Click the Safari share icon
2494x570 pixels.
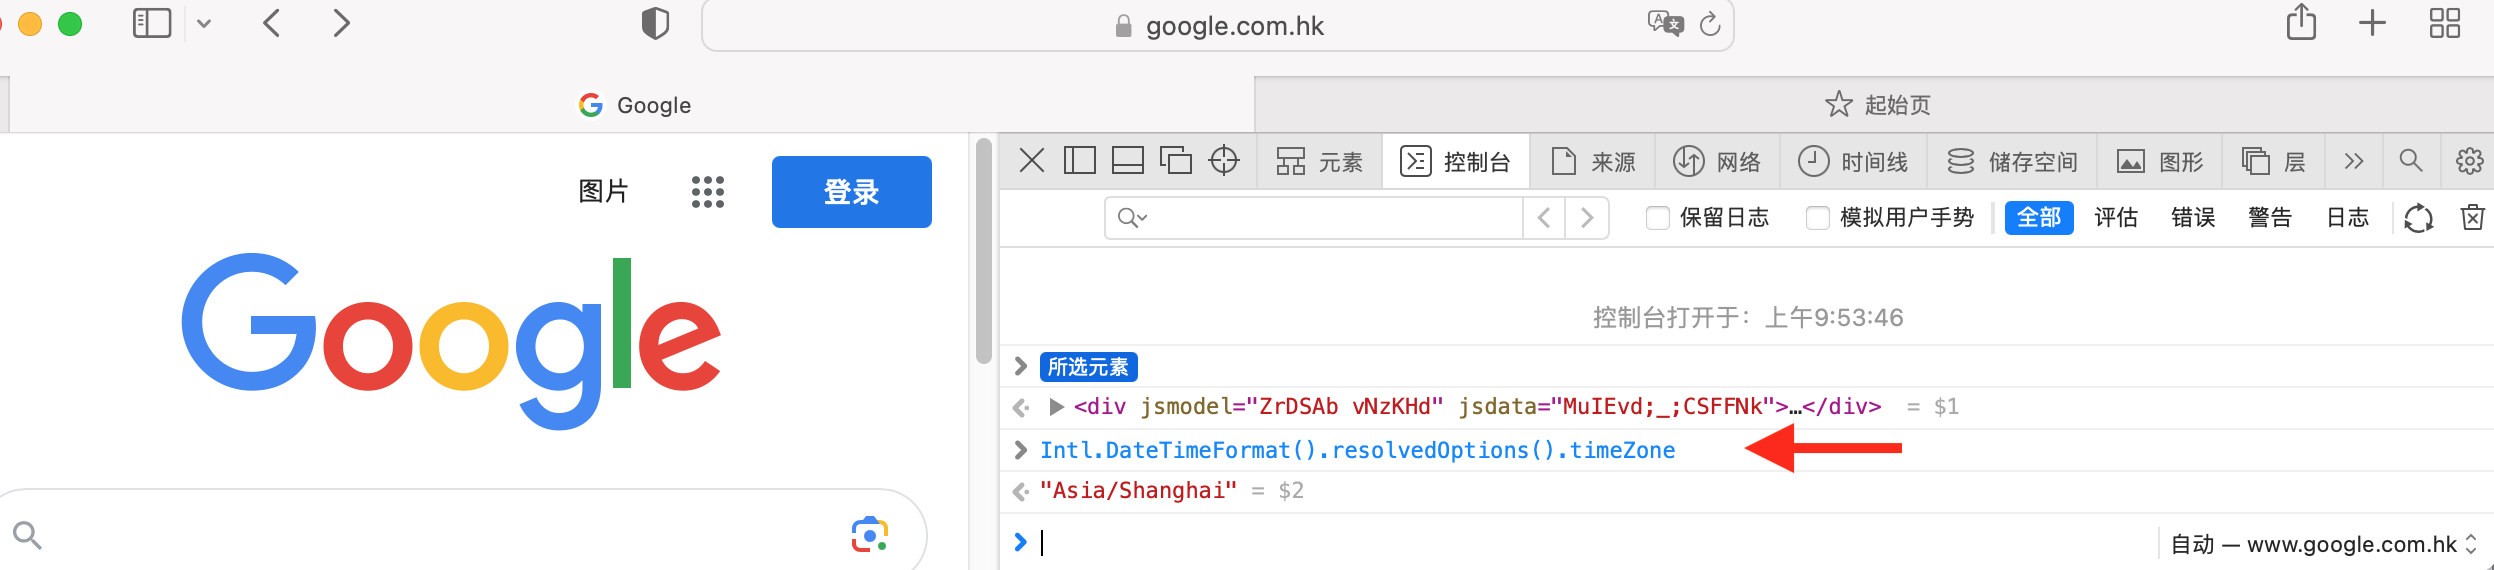pyautogui.click(x=2301, y=23)
